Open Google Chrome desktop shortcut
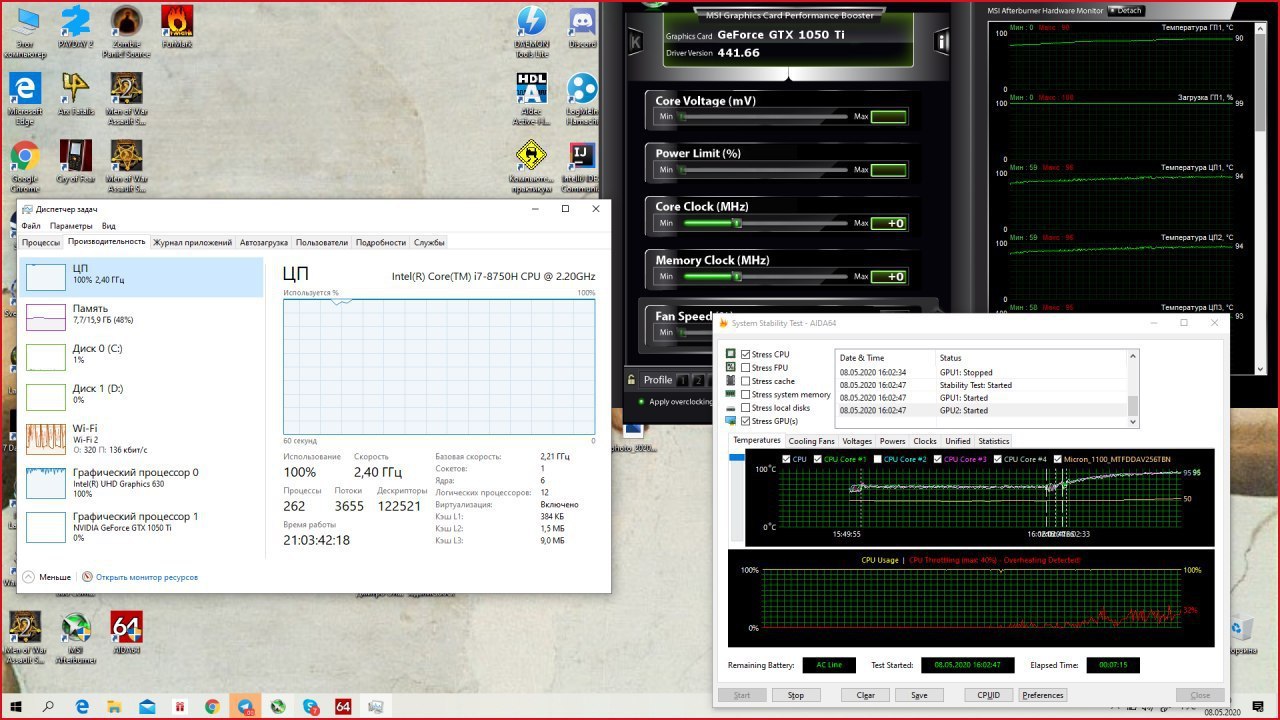The image size is (1280, 720). 25,165
